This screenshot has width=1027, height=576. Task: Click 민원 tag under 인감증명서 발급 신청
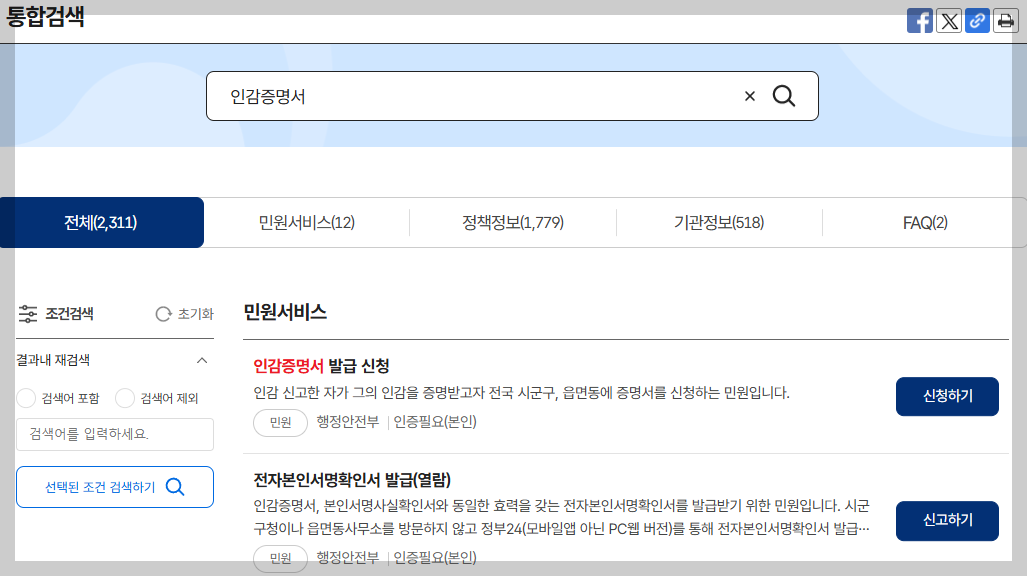click(280, 423)
